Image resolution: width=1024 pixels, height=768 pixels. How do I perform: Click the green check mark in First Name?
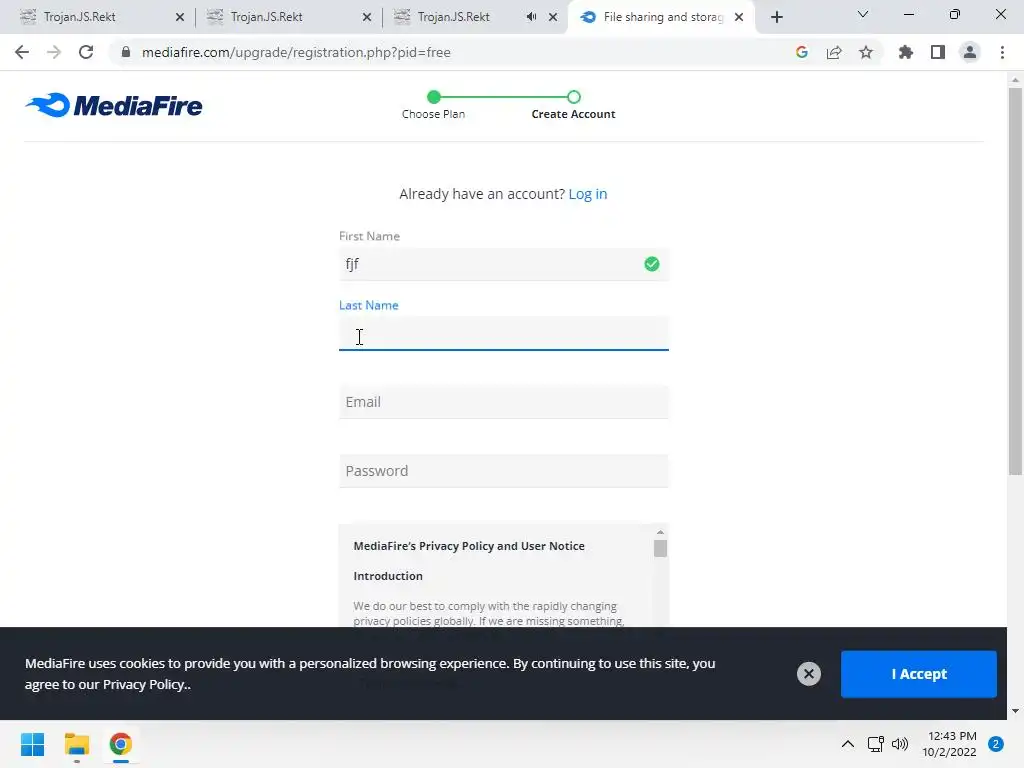click(x=652, y=264)
